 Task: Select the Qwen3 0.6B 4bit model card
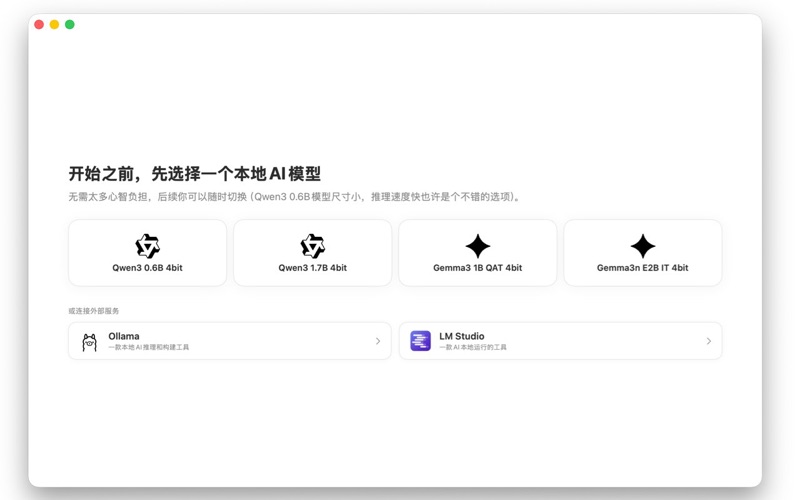coord(147,253)
